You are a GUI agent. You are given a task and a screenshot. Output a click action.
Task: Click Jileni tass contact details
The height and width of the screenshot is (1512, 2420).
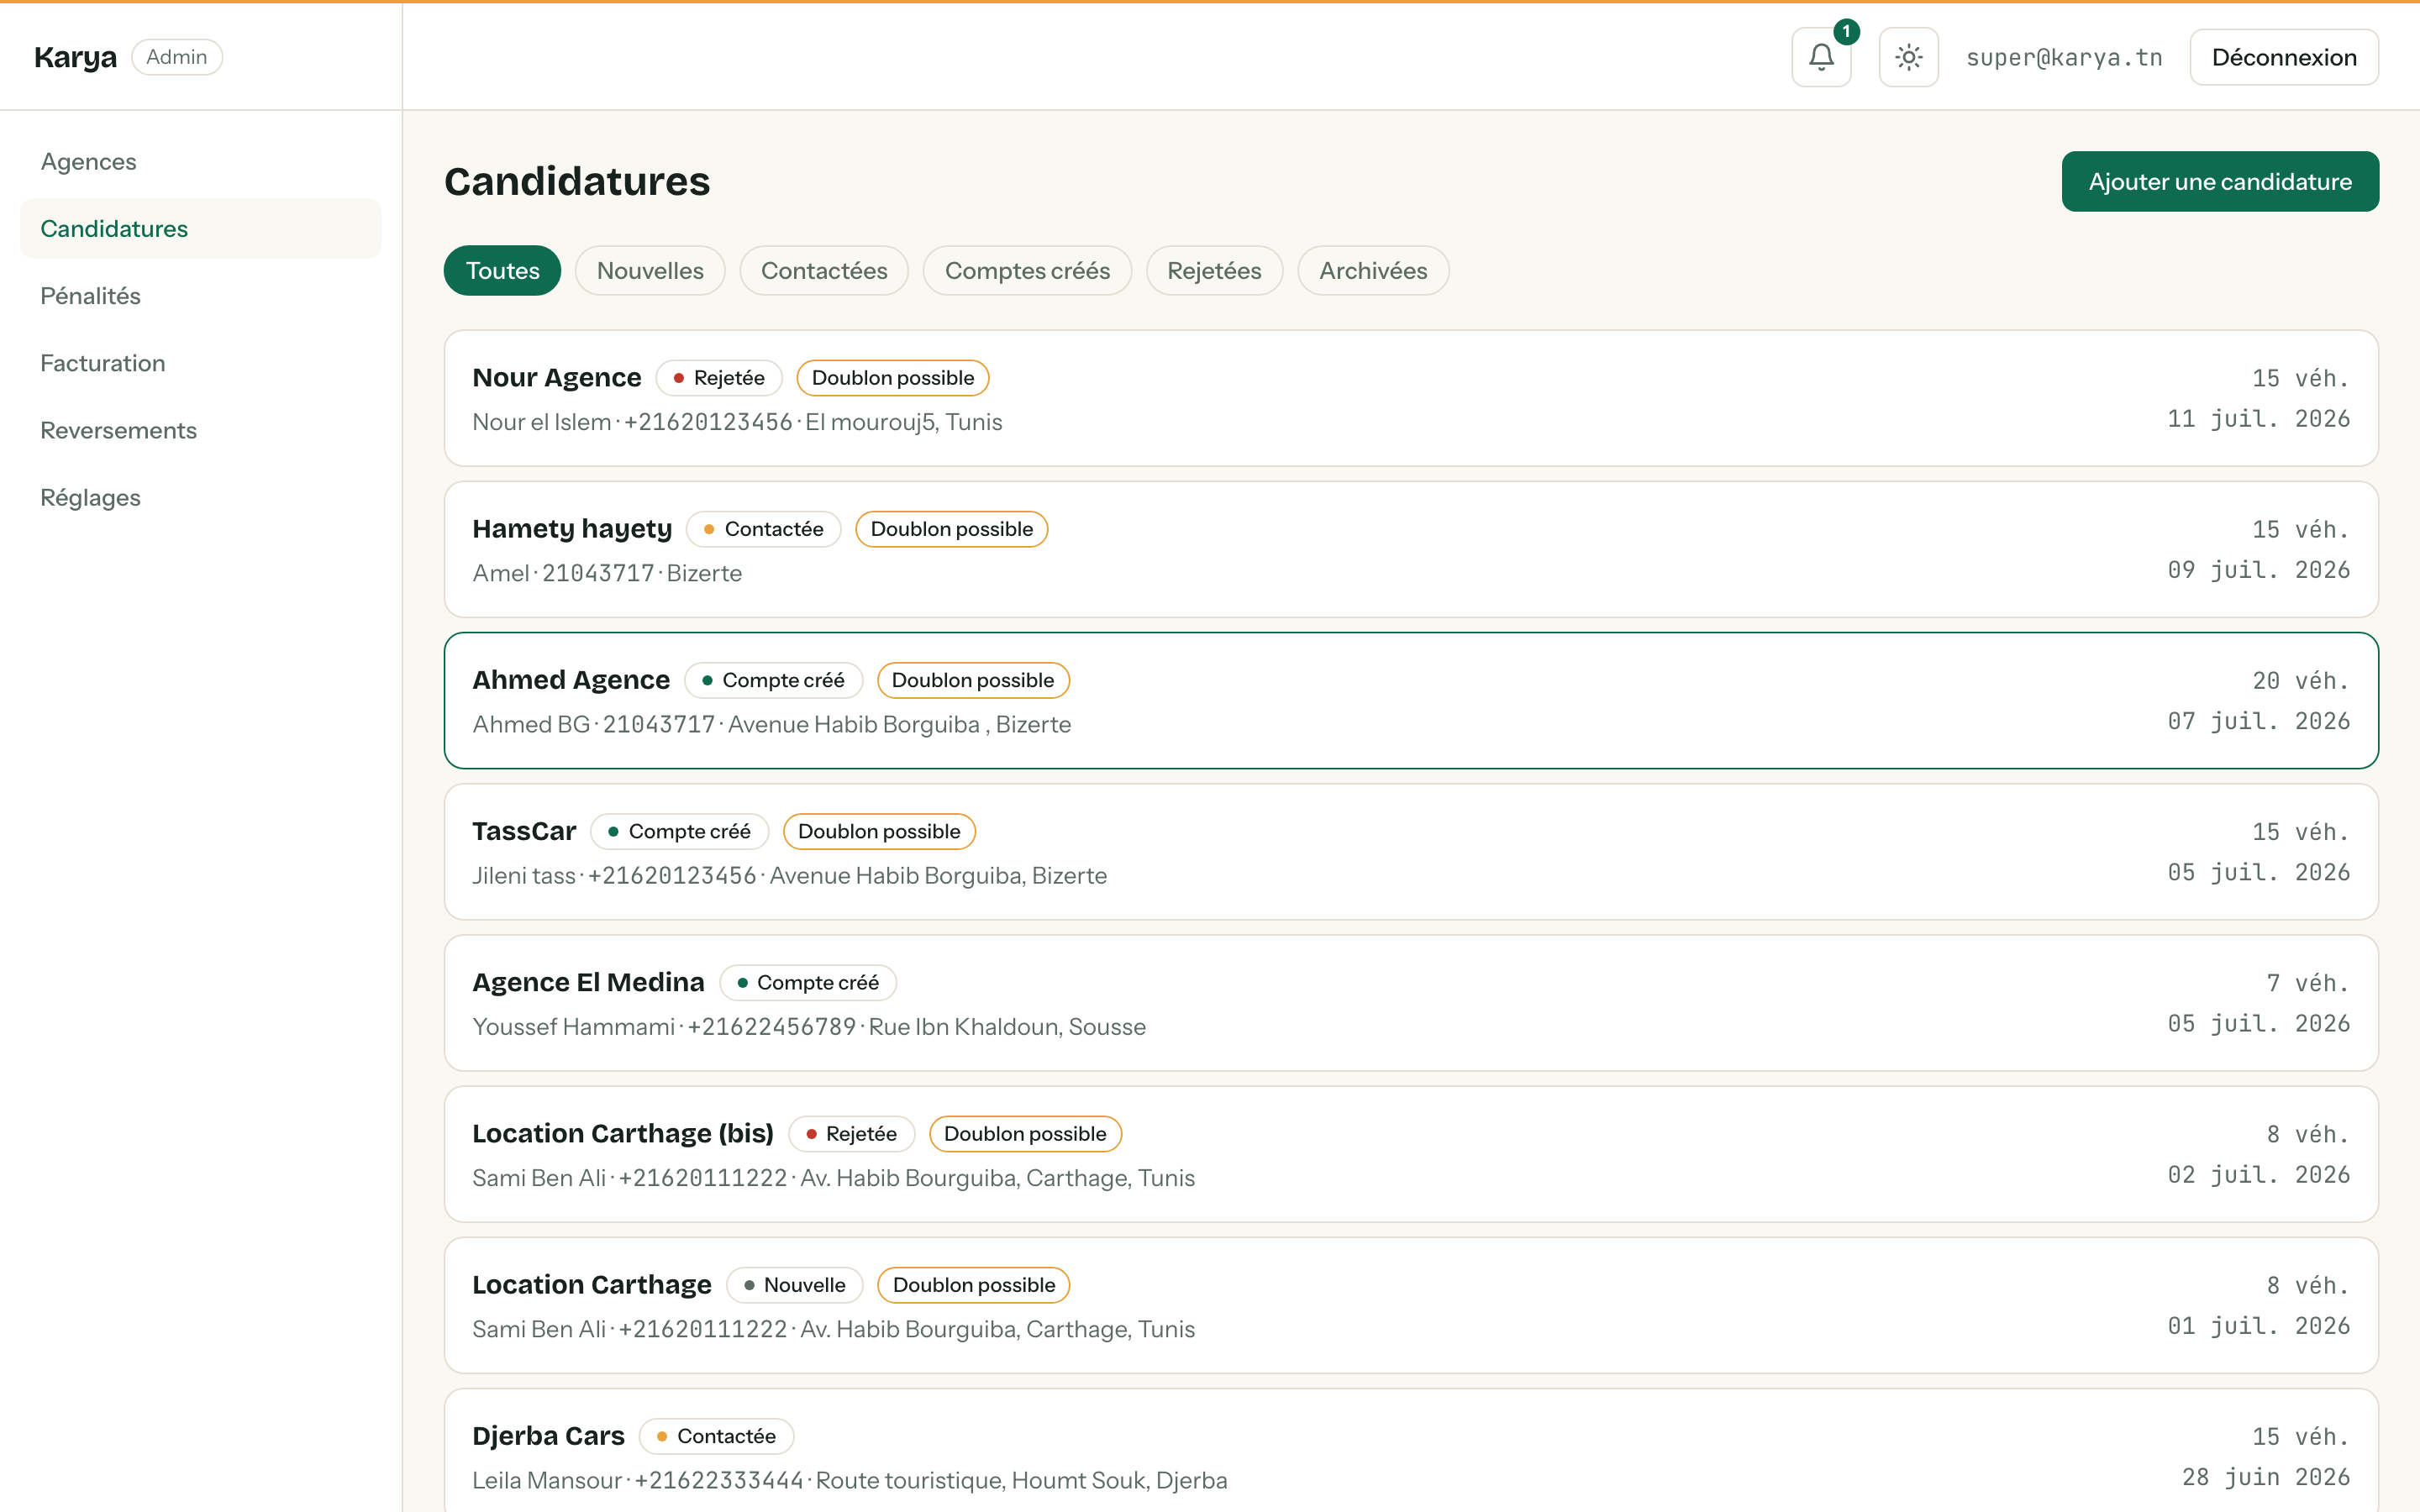point(789,876)
